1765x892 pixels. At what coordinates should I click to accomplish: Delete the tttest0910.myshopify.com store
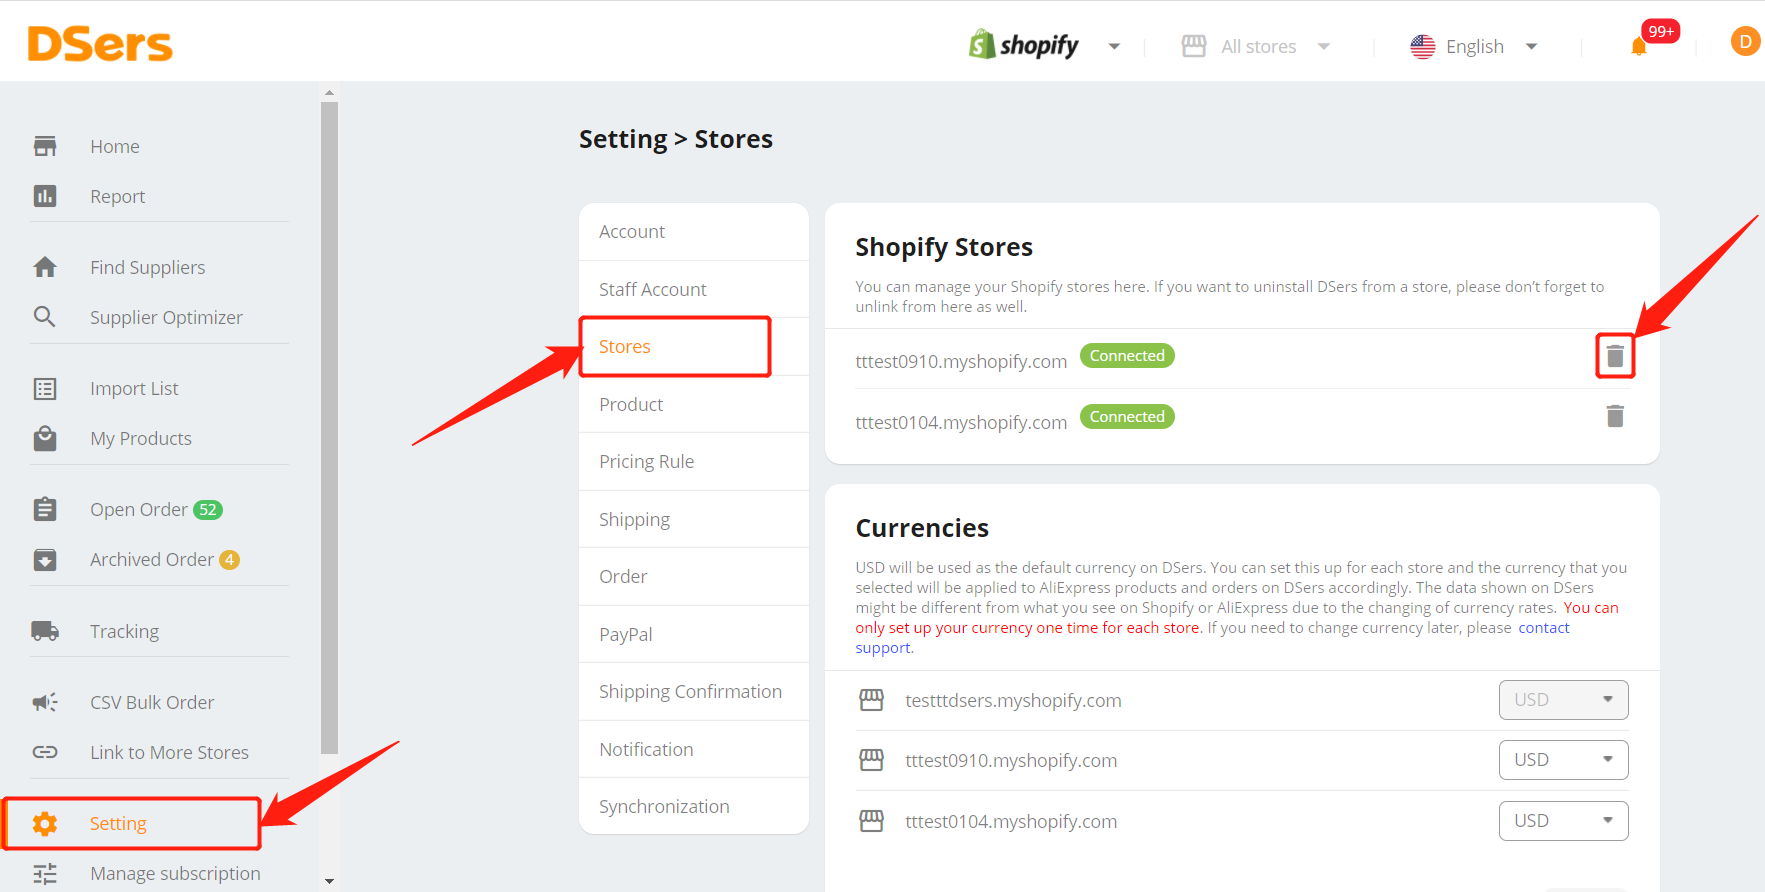pos(1615,355)
